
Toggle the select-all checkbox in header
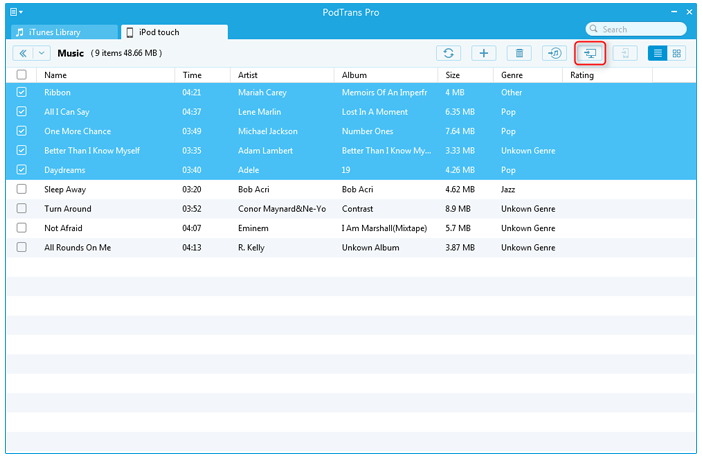click(x=21, y=75)
